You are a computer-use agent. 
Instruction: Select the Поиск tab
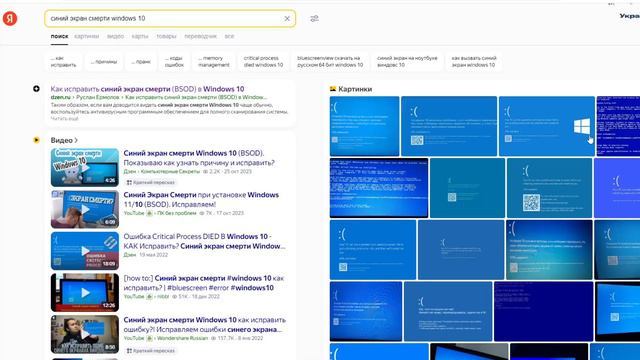tap(59, 36)
